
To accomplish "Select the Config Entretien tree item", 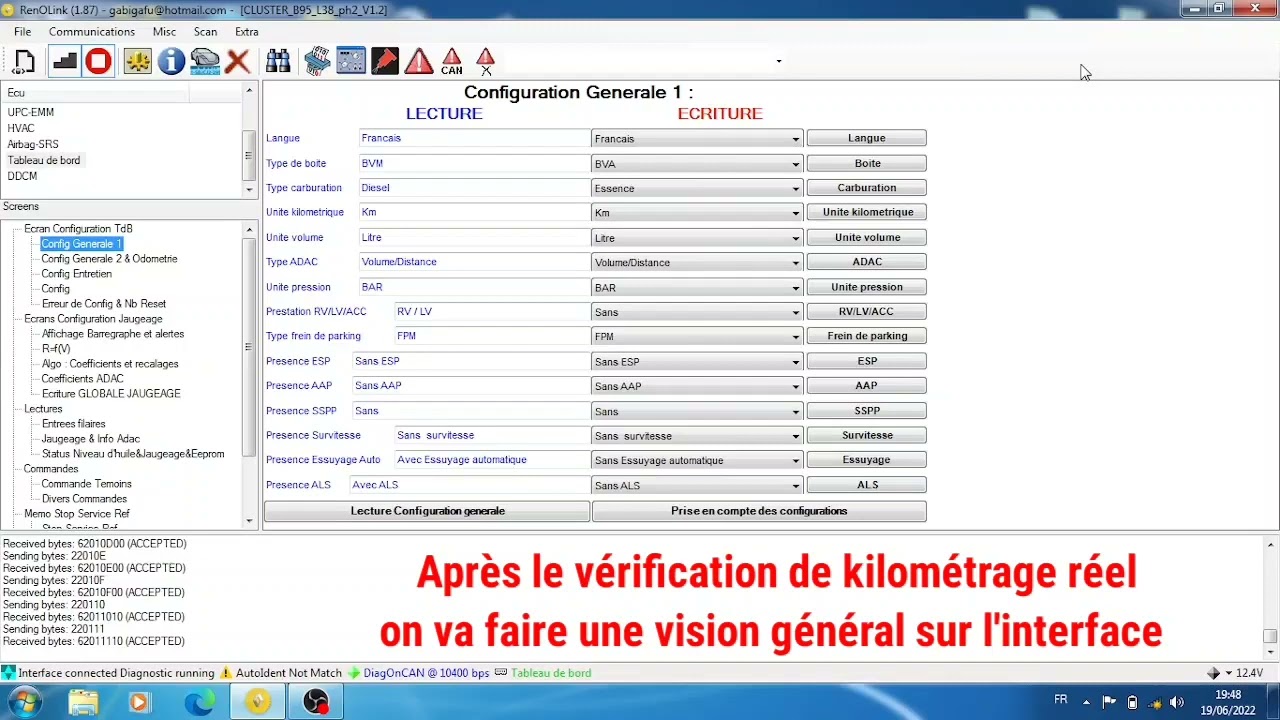I will [x=76, y=274].
